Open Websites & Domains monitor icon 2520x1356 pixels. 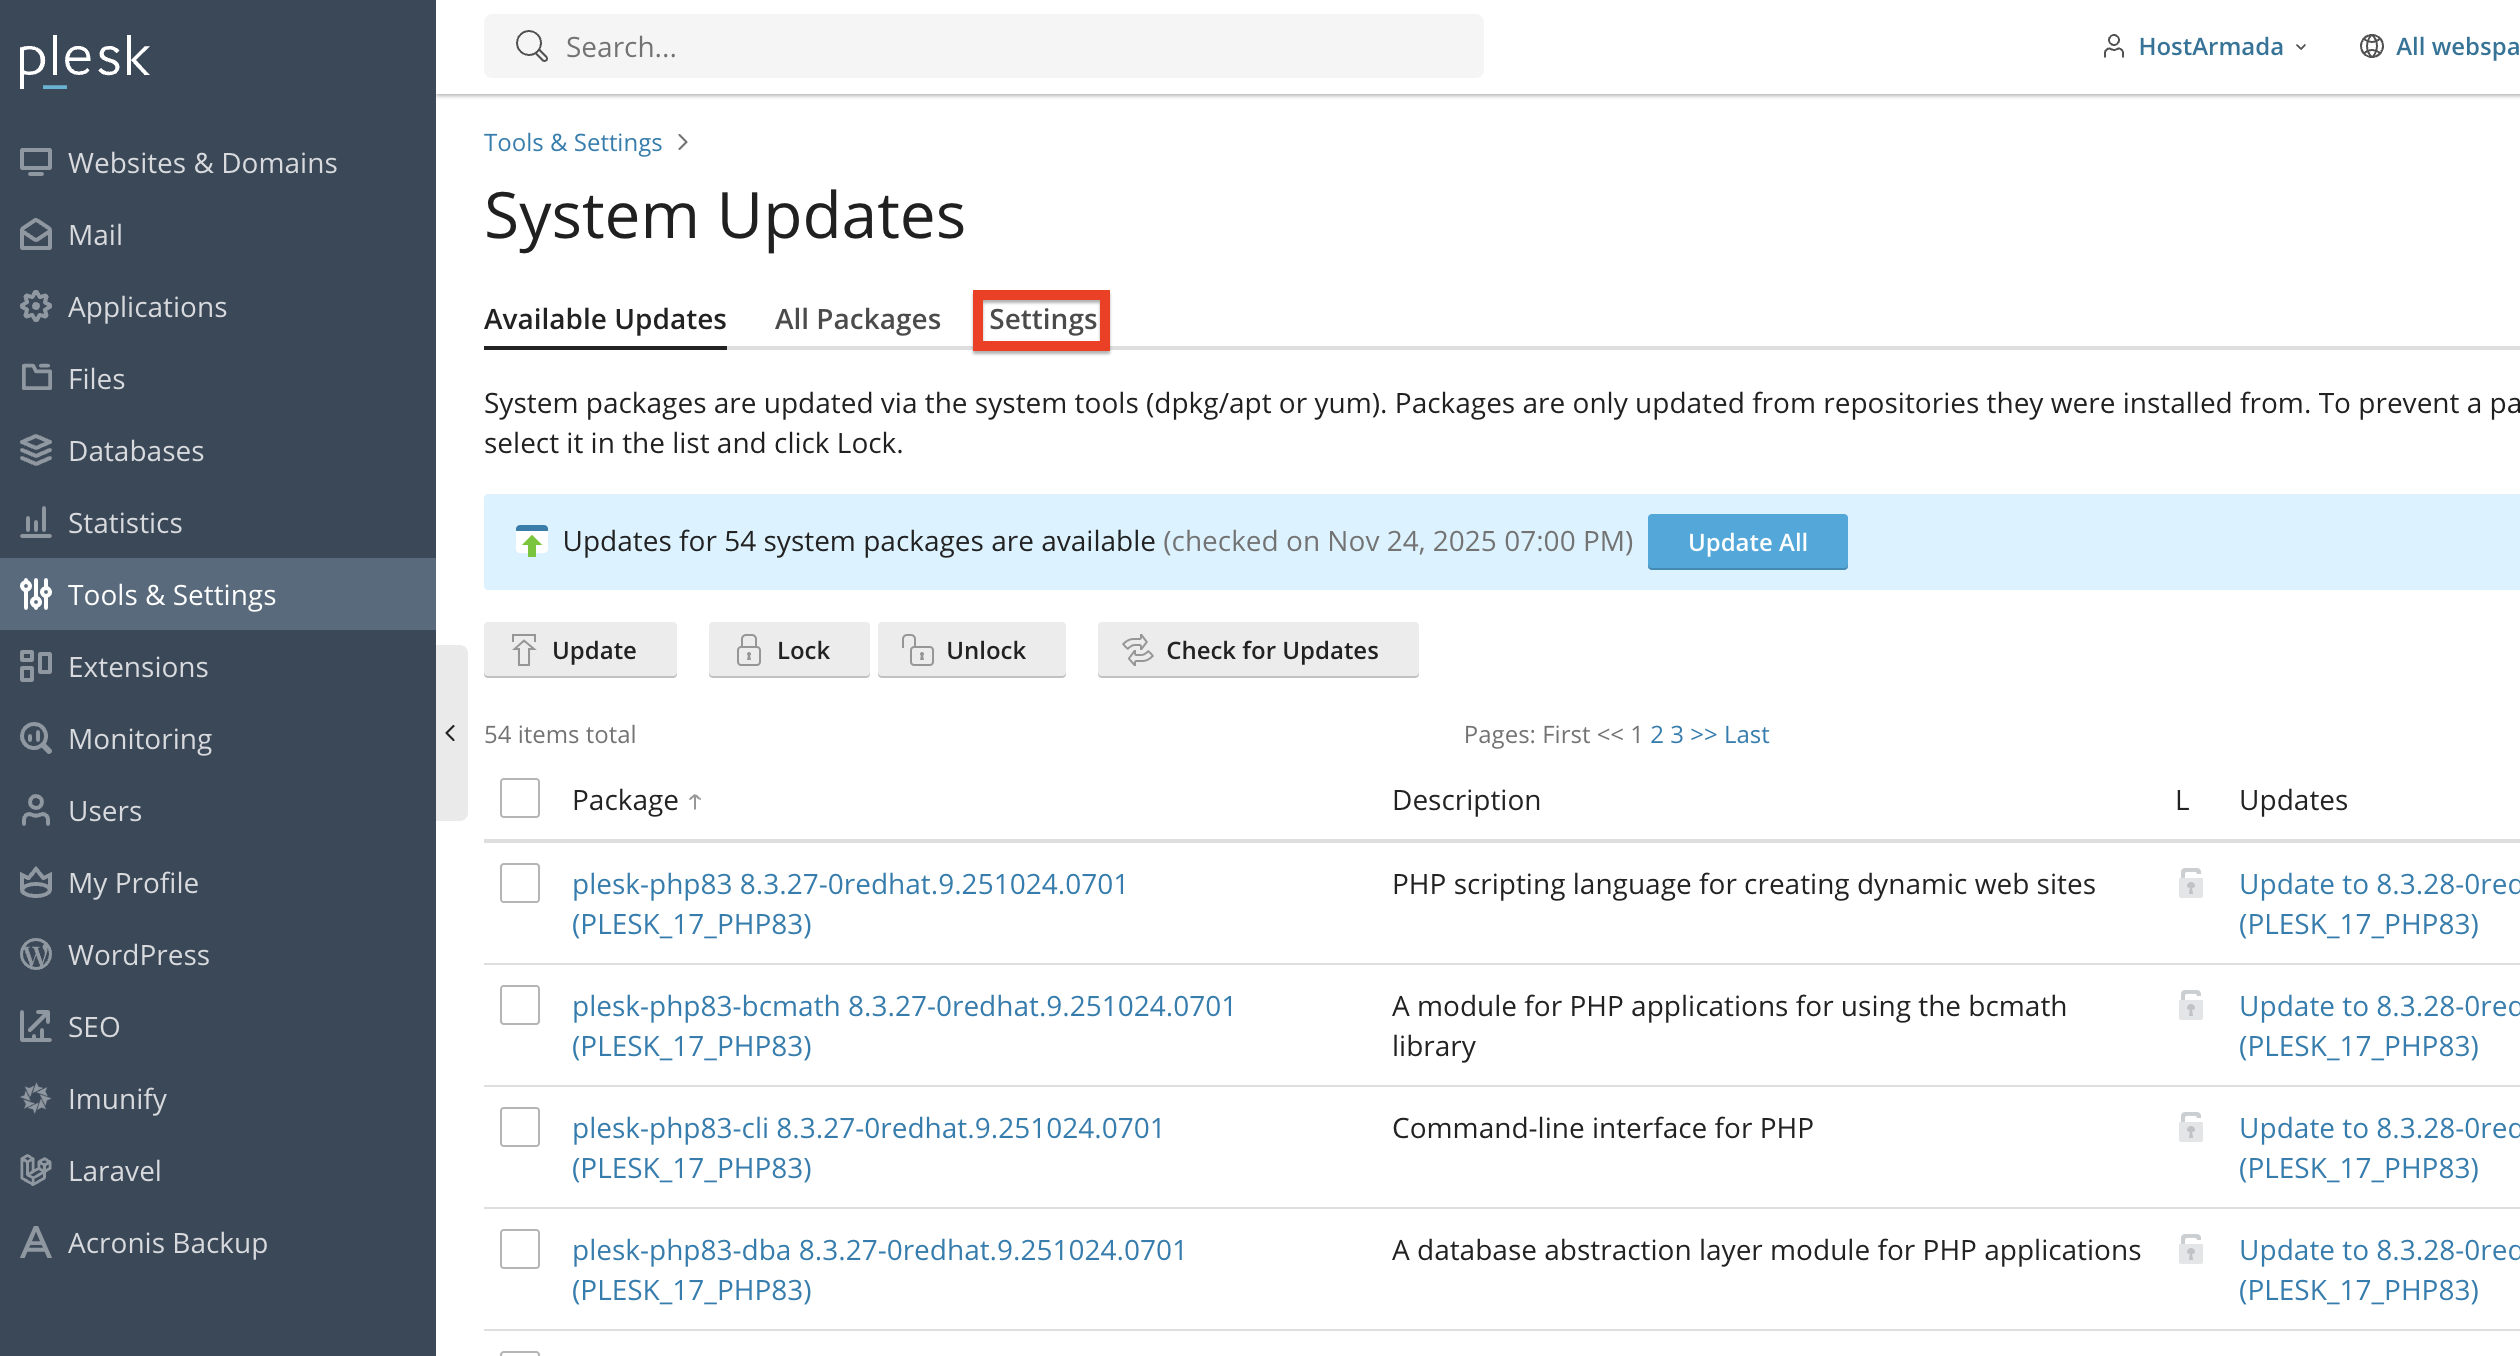coord(36,162)
